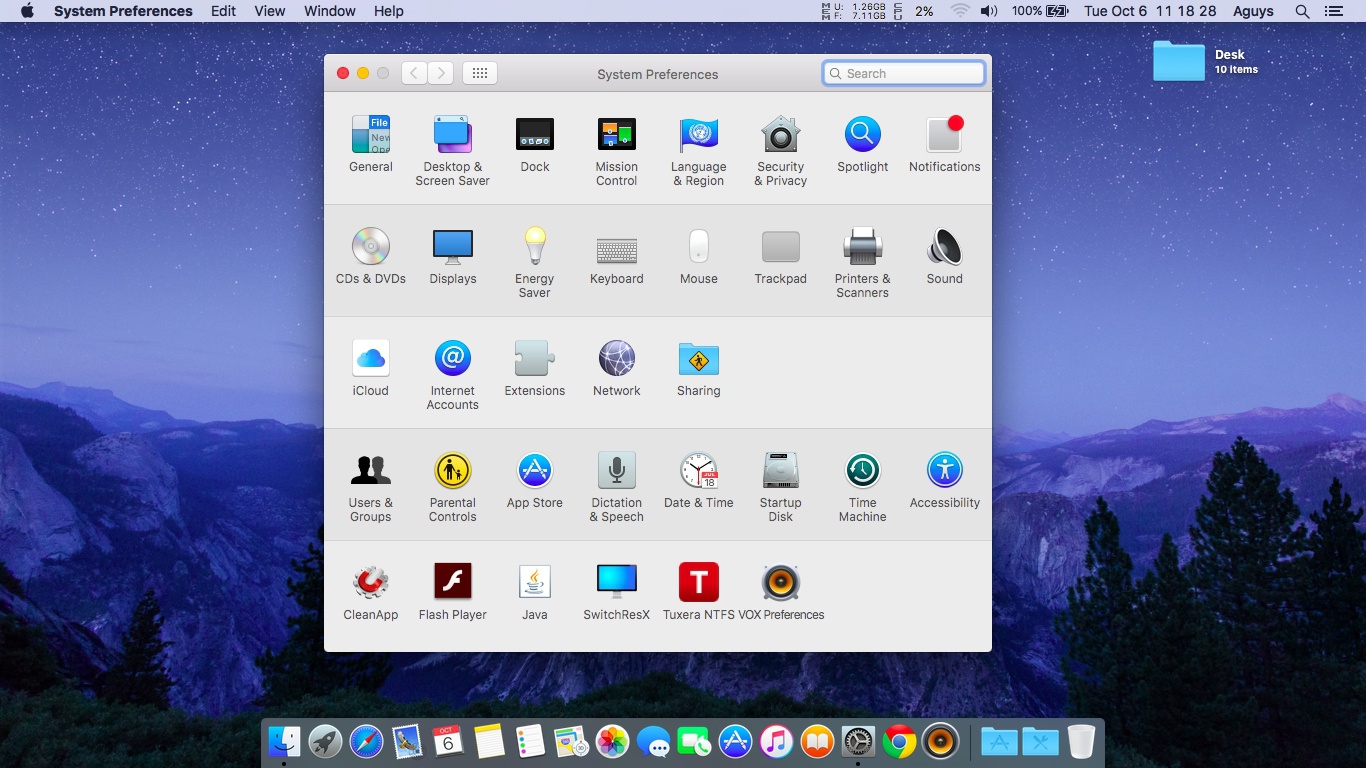The height and width of the screenshot is (768, 1366).
Task: Open Sound preferences
Action: 945,257
